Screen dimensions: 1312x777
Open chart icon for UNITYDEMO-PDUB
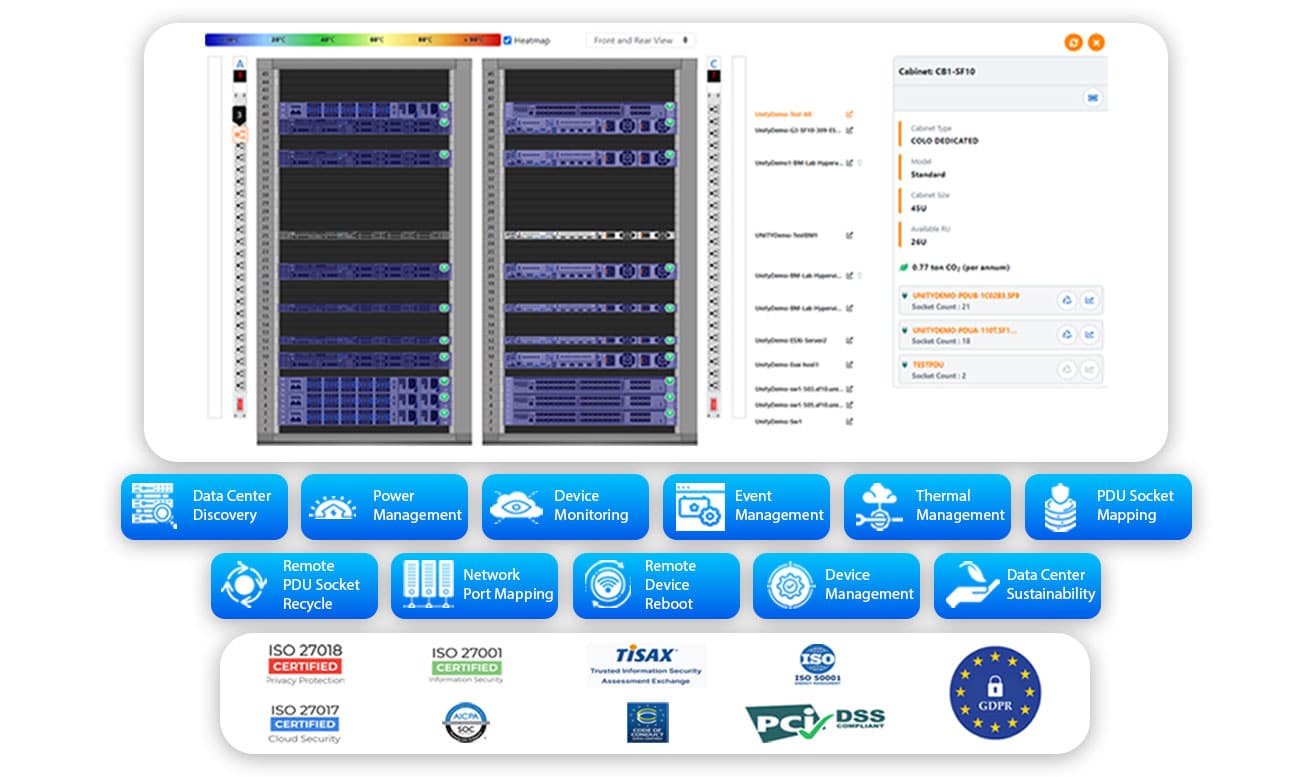click(x=1089, y=300)
